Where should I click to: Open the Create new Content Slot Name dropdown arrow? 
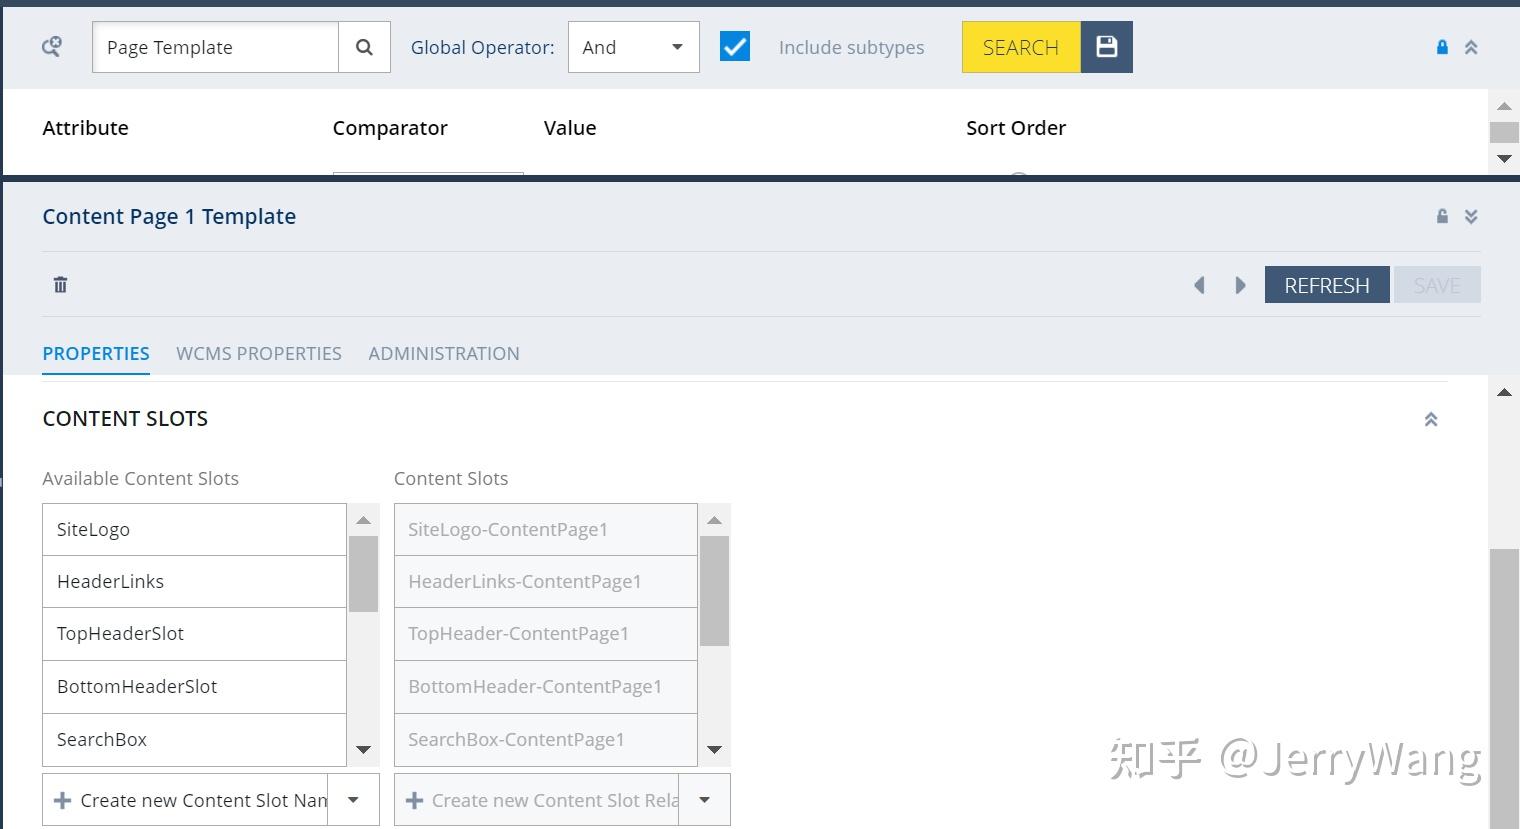[x=353, y=799]
